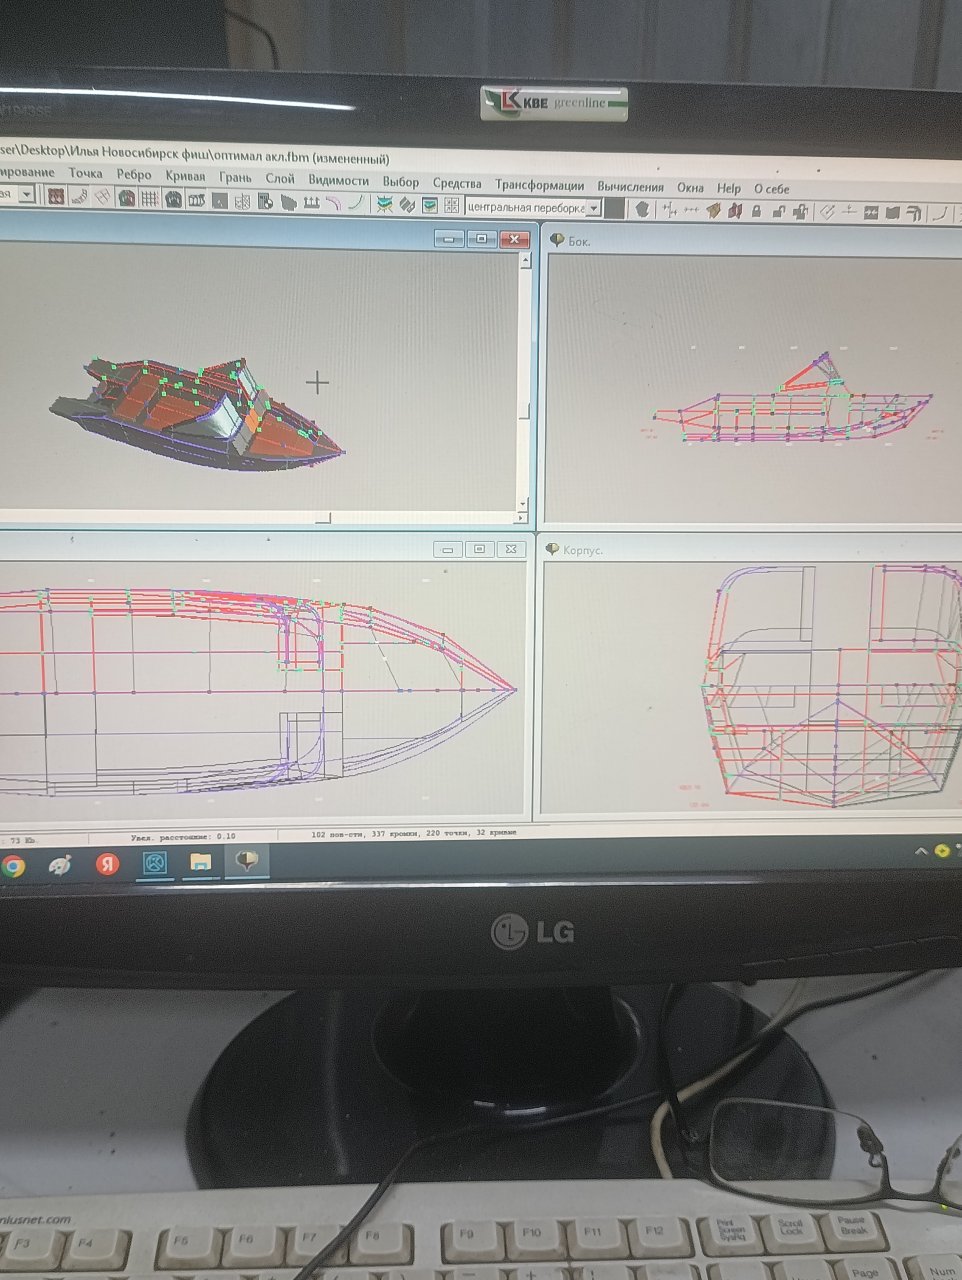The image size is (962, 1280).
Task: Open the Средства menu
Action: 457,183
